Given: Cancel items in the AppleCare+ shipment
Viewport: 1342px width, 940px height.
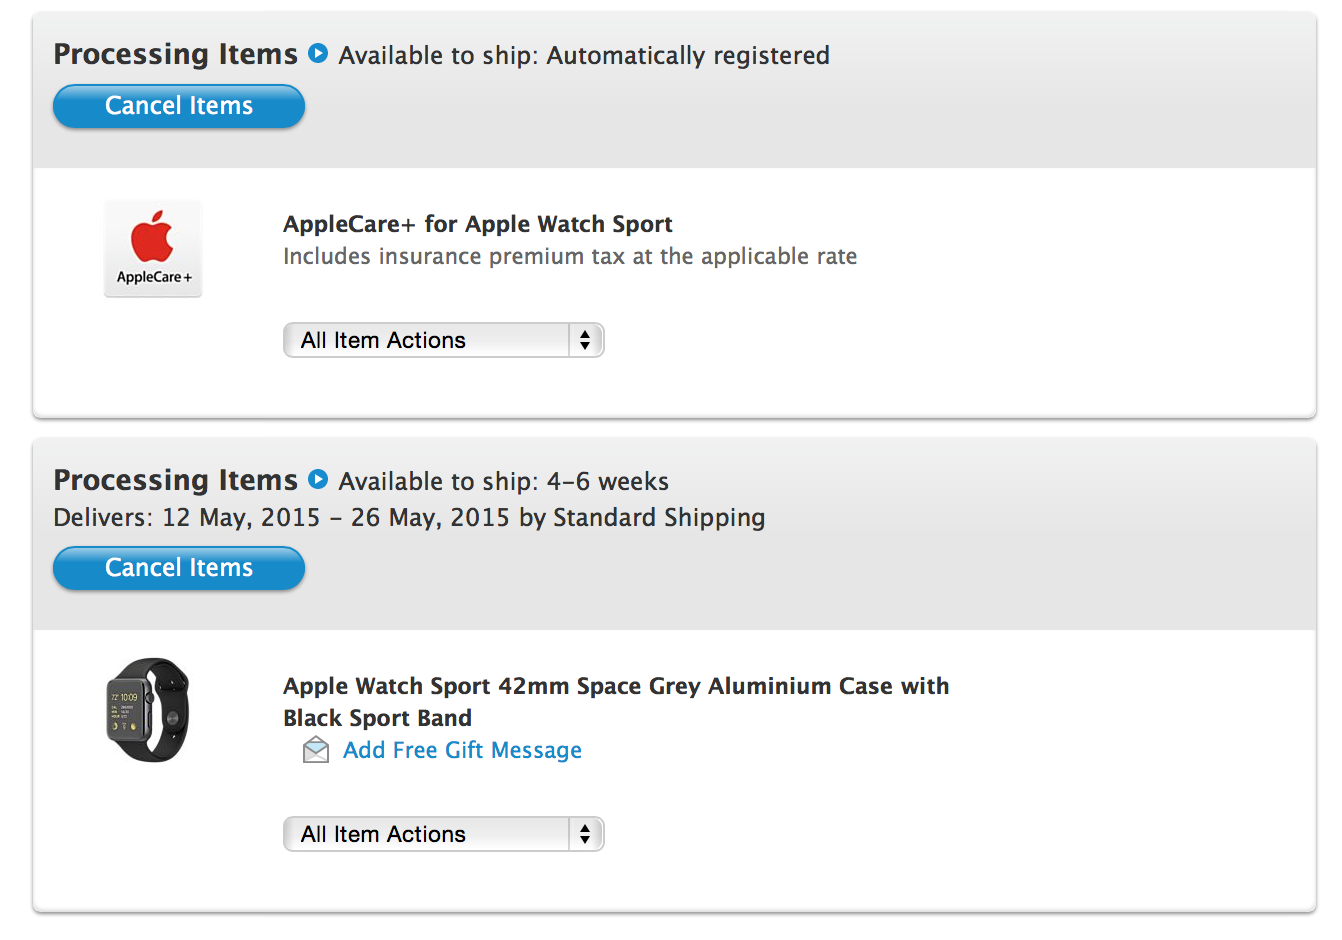Looking at the screenshot, I should pyautogui.click(x=179, y=106).
